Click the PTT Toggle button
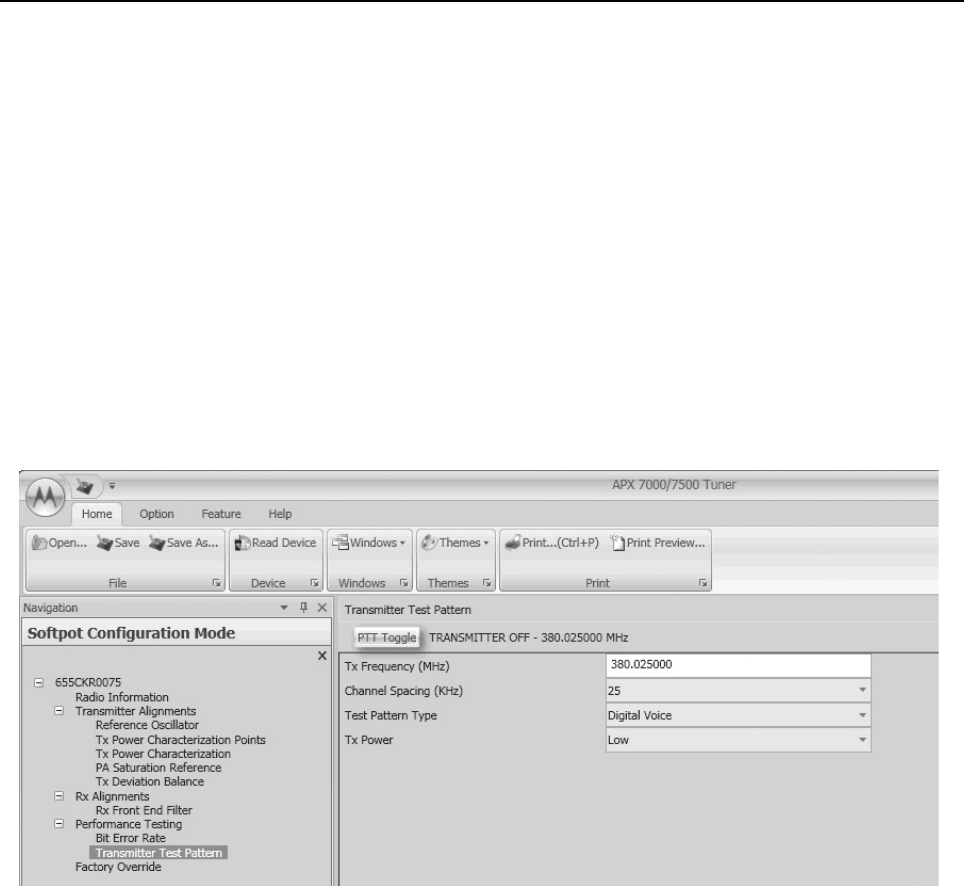 click(x=387, y=638)
